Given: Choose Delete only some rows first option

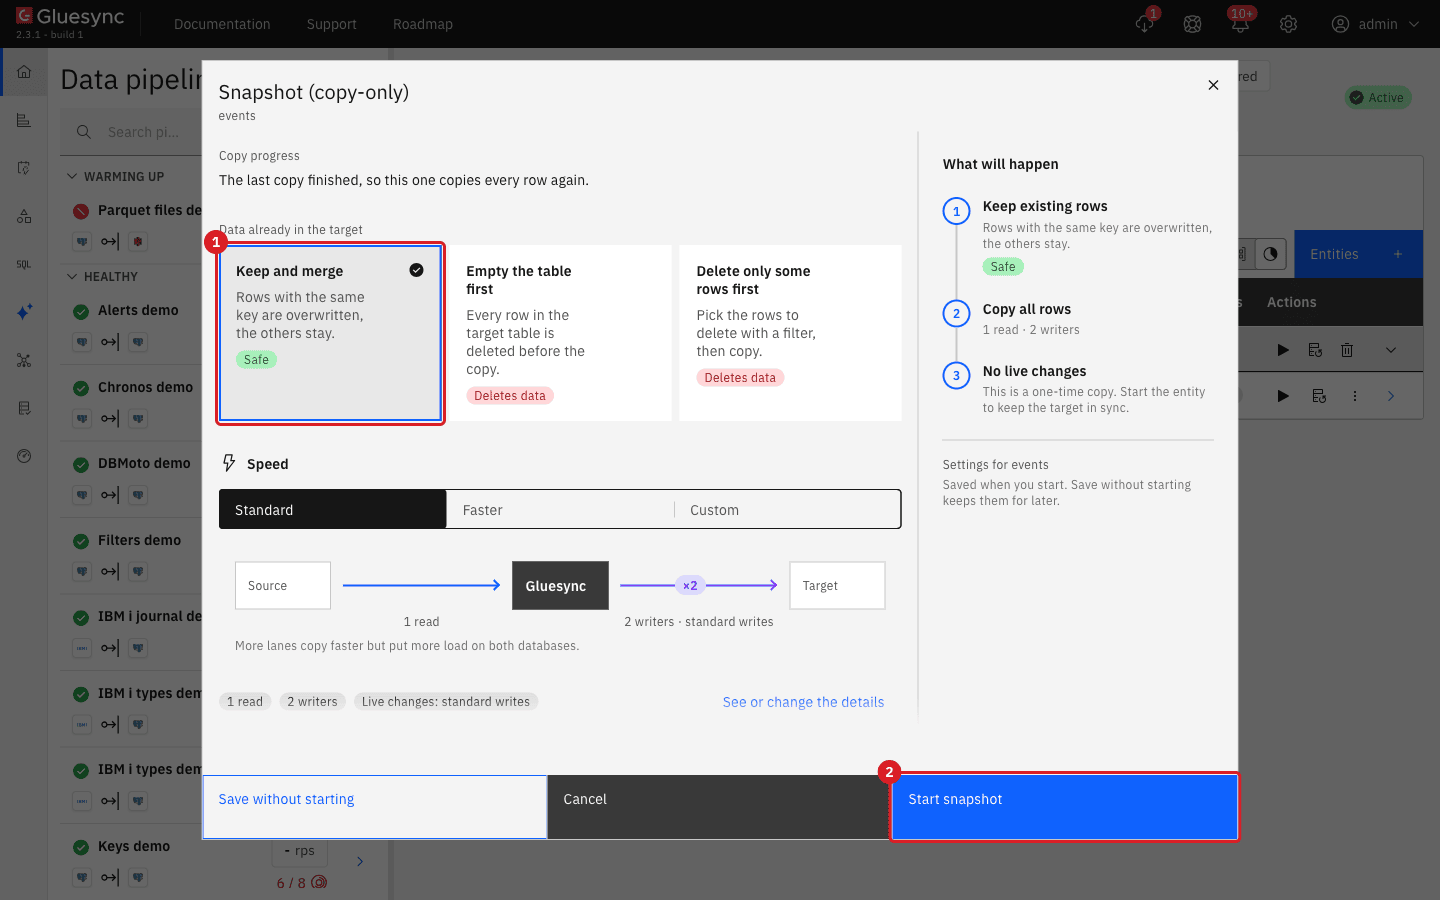Looking at the screenshot, I should (790, 333).
